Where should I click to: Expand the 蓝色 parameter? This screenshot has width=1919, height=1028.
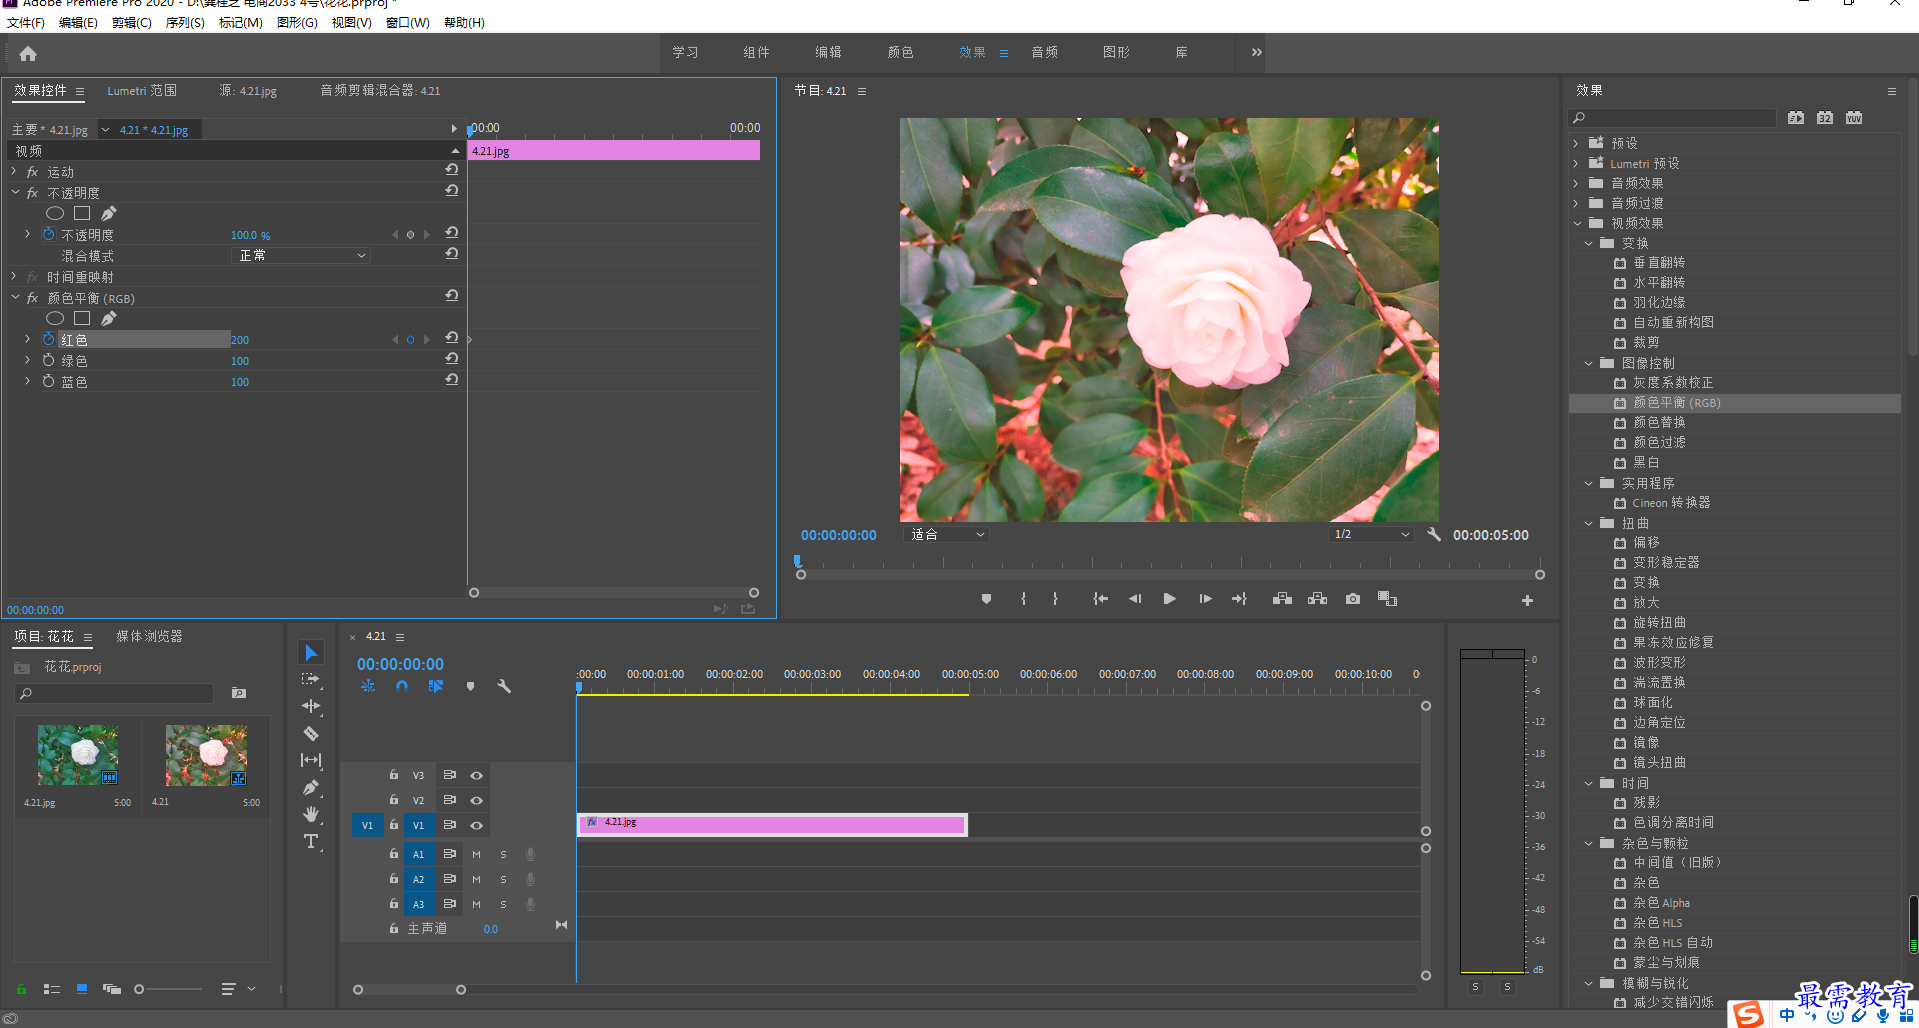[27, 381]
